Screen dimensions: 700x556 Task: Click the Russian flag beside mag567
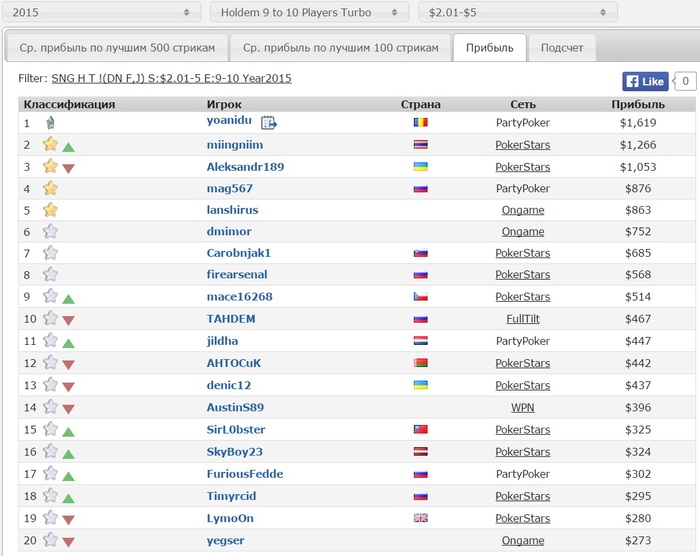[420, 189]
